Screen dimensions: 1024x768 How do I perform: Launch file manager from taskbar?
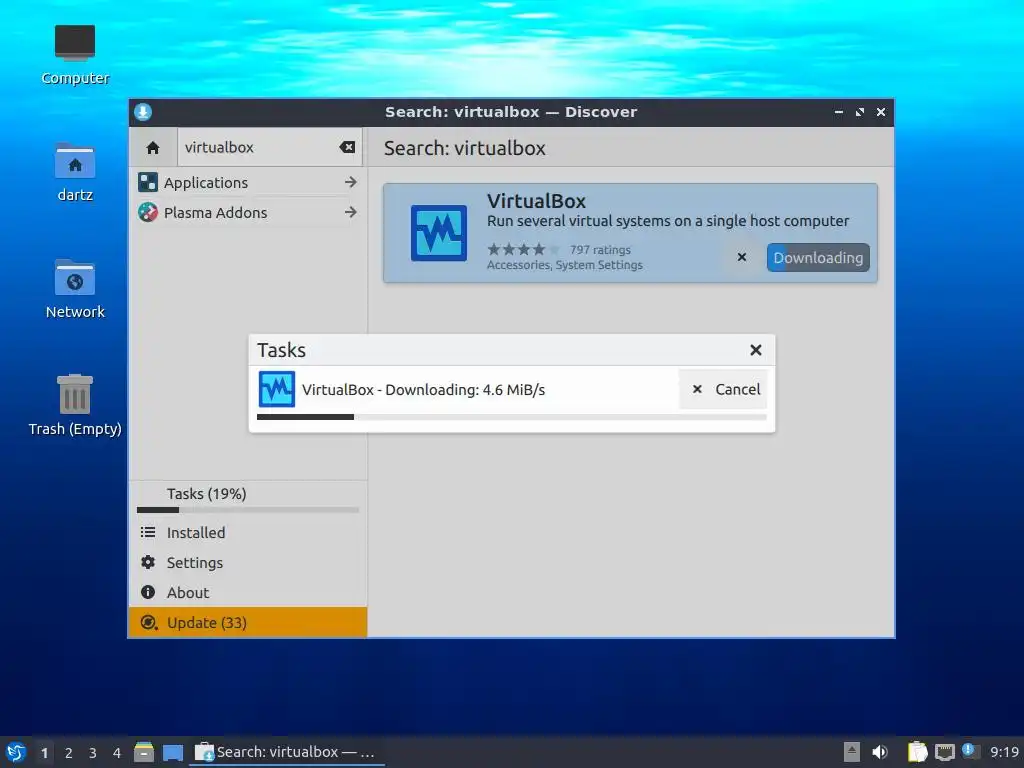point(144,752)
